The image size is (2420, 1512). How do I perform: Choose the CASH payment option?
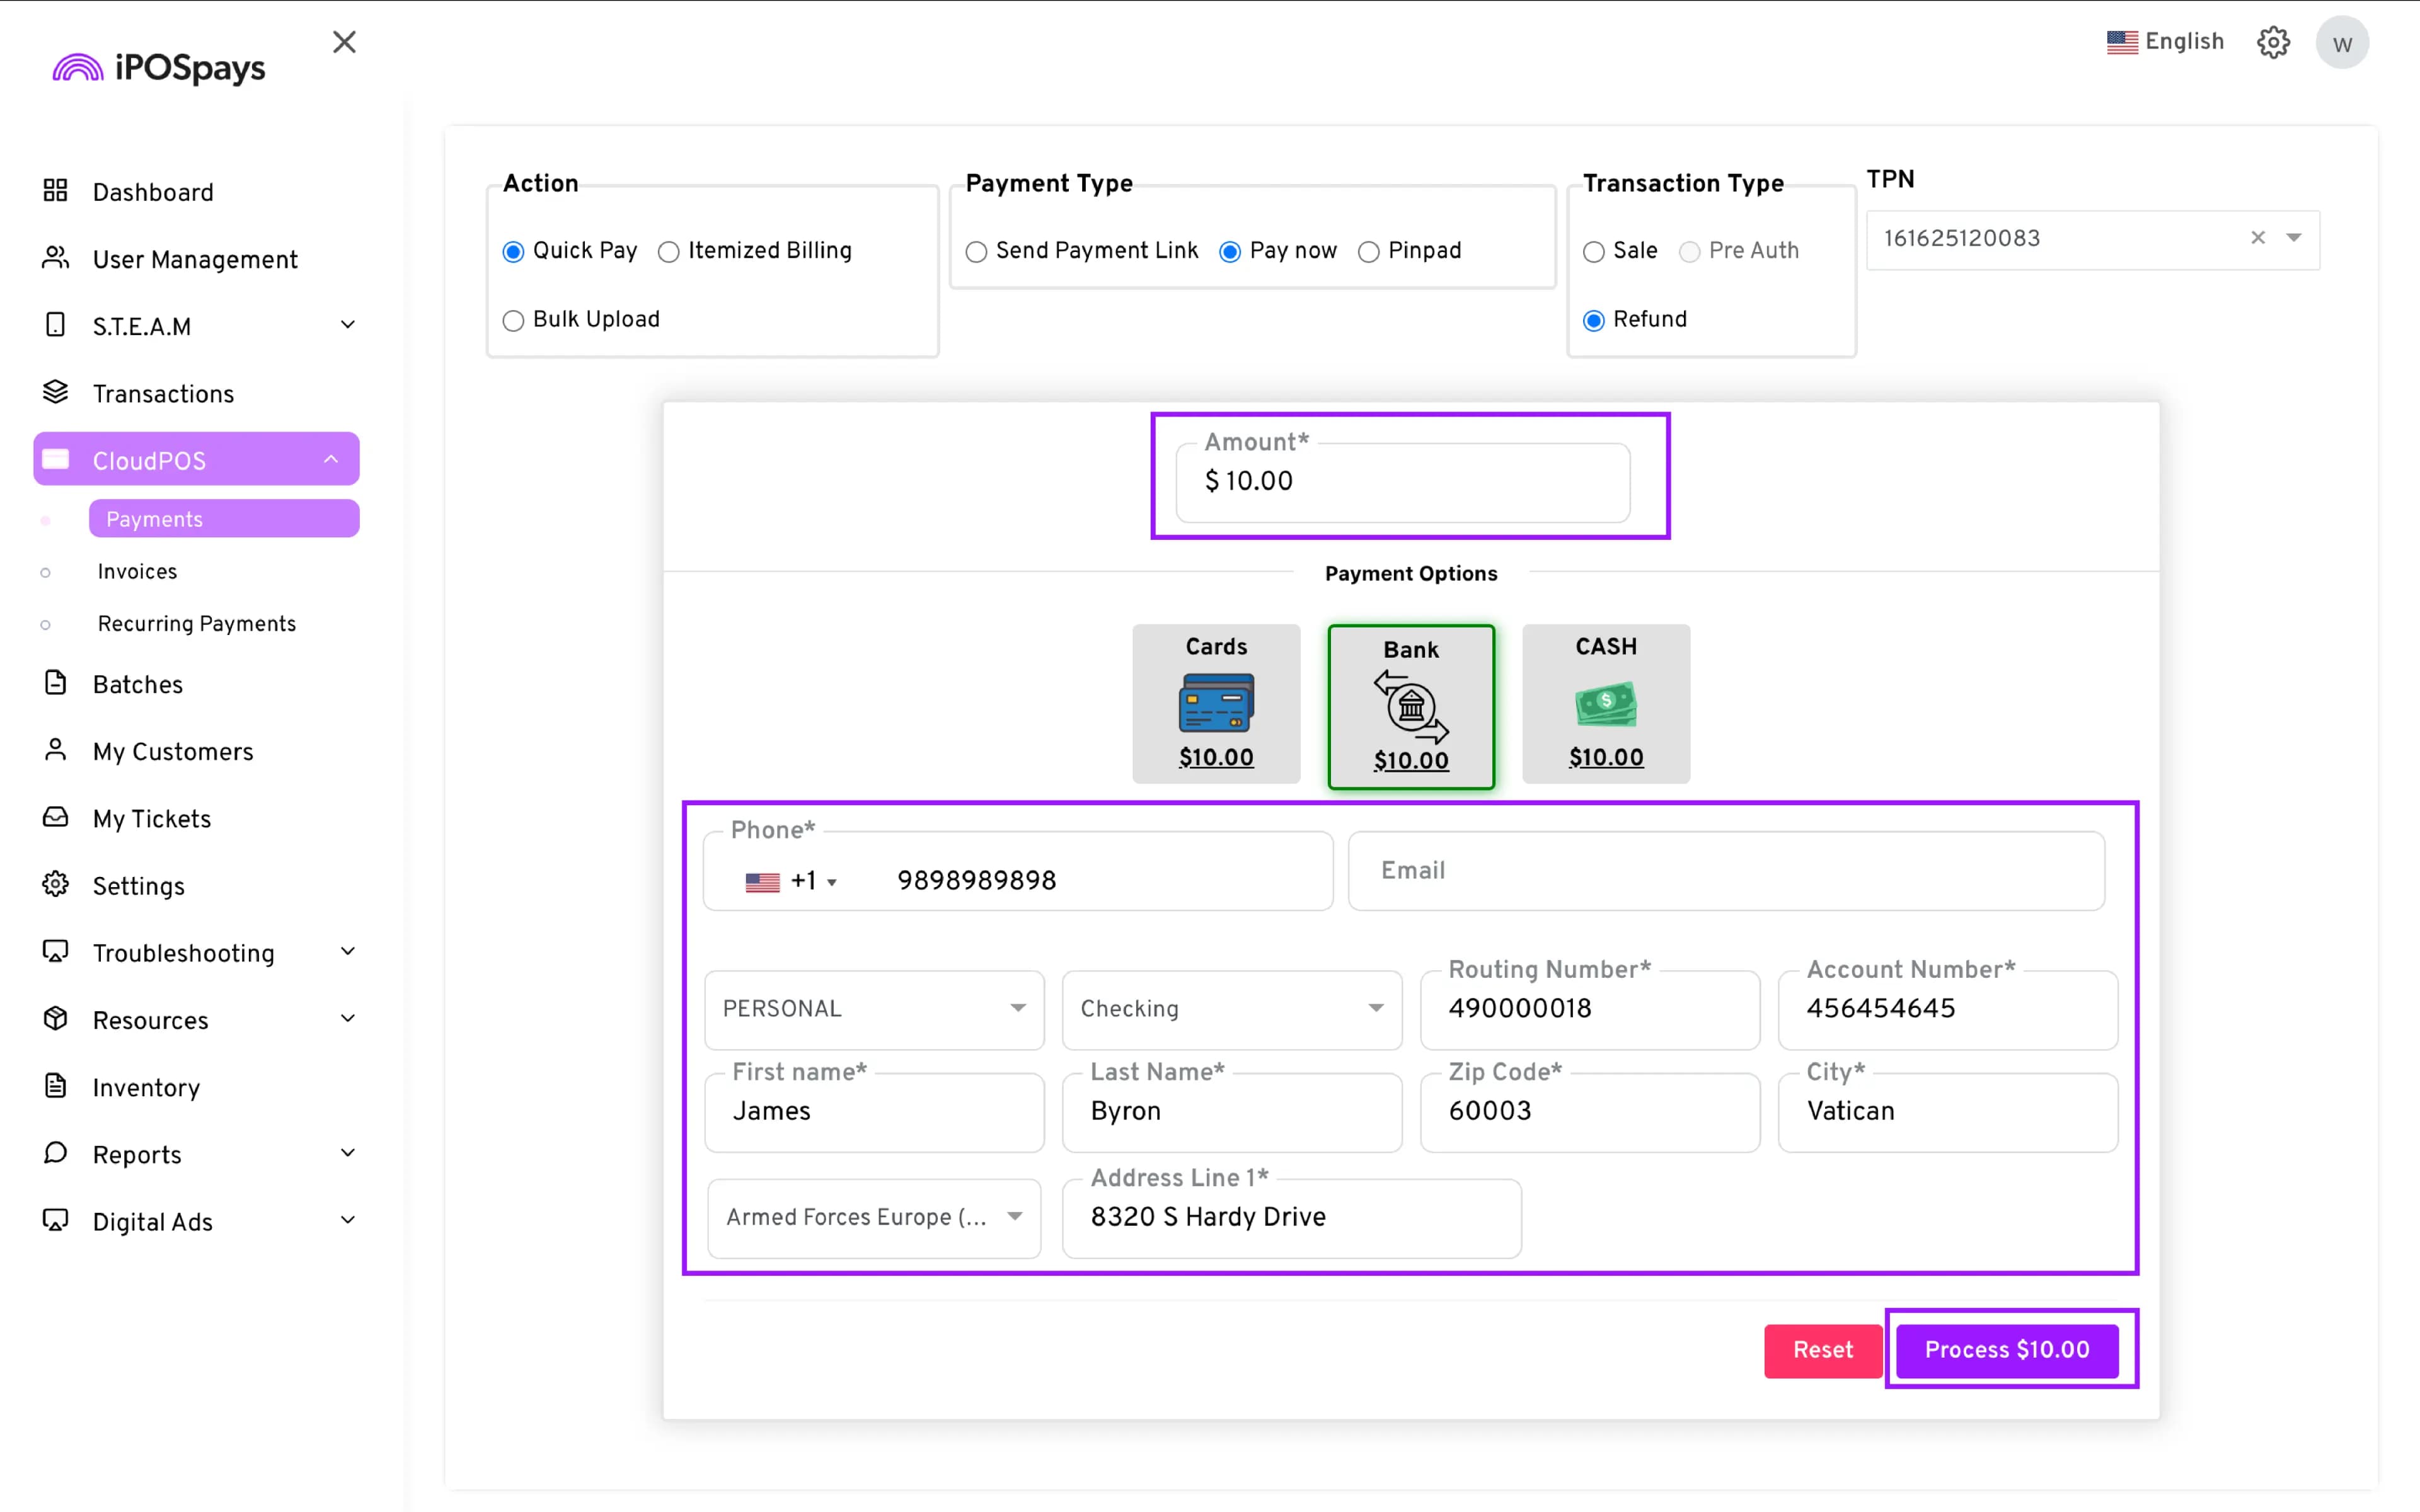pyautogui.click(x=1605, y=703)
